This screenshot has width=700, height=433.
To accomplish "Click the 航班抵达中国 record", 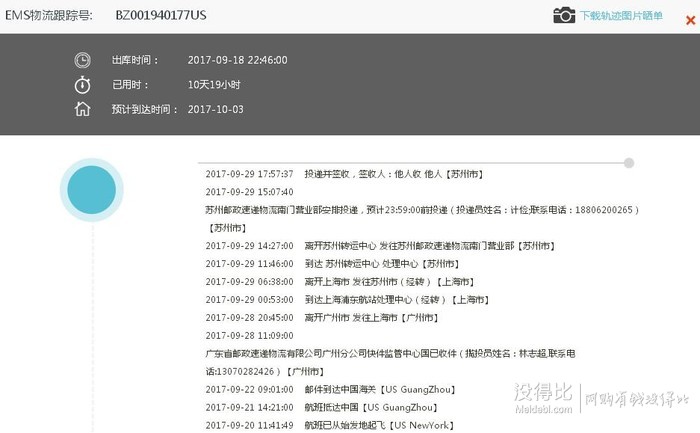I will (321, 408).
